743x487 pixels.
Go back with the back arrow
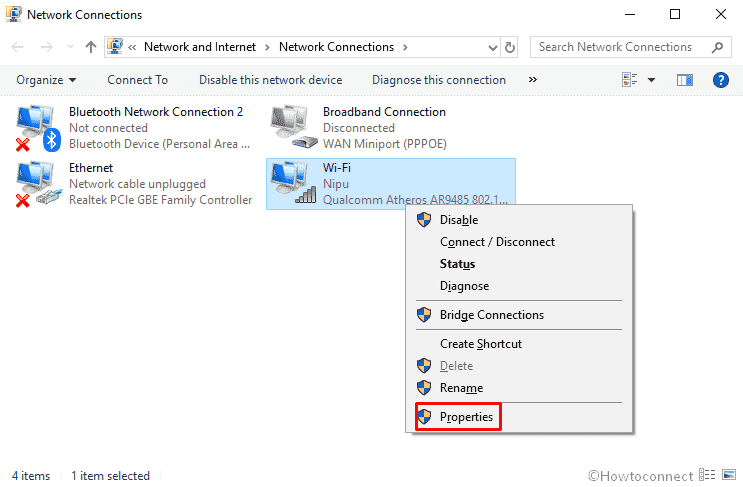[18, 47]
